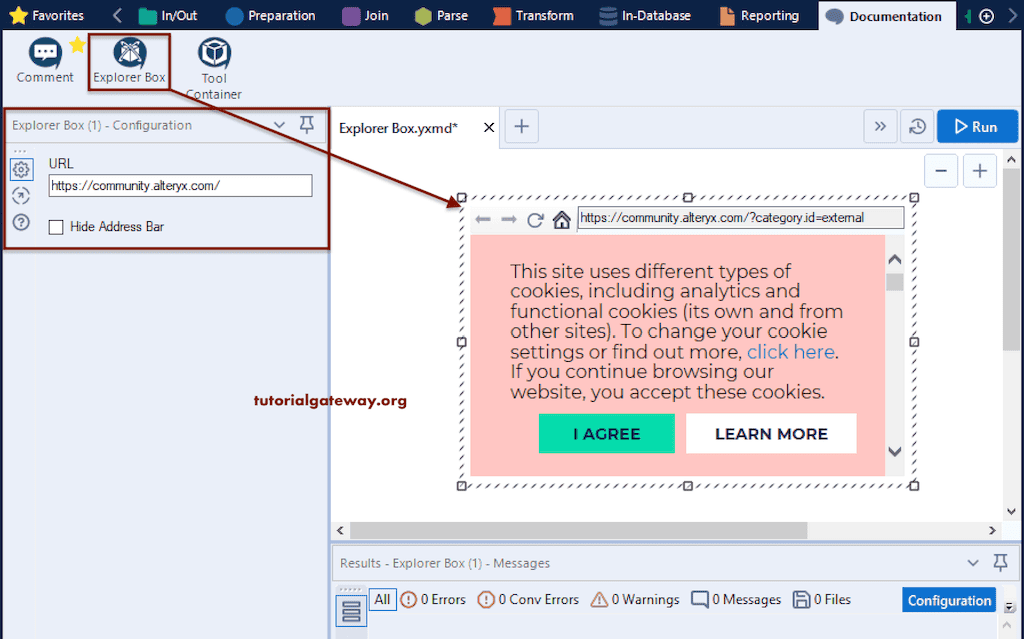Expand the right-side toolbar chevron above Run

click(879, 126)
